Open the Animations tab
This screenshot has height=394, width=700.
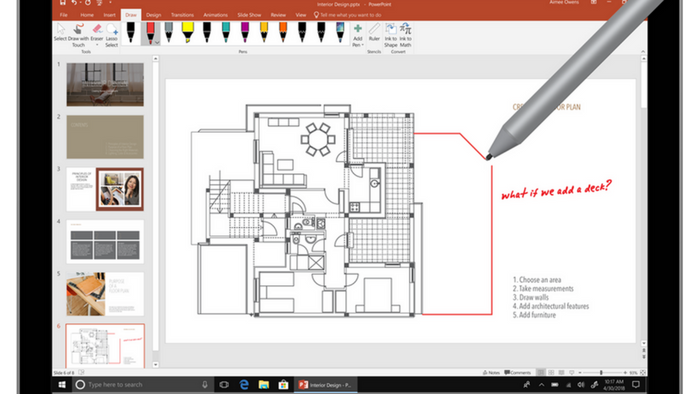pos(216,15)
